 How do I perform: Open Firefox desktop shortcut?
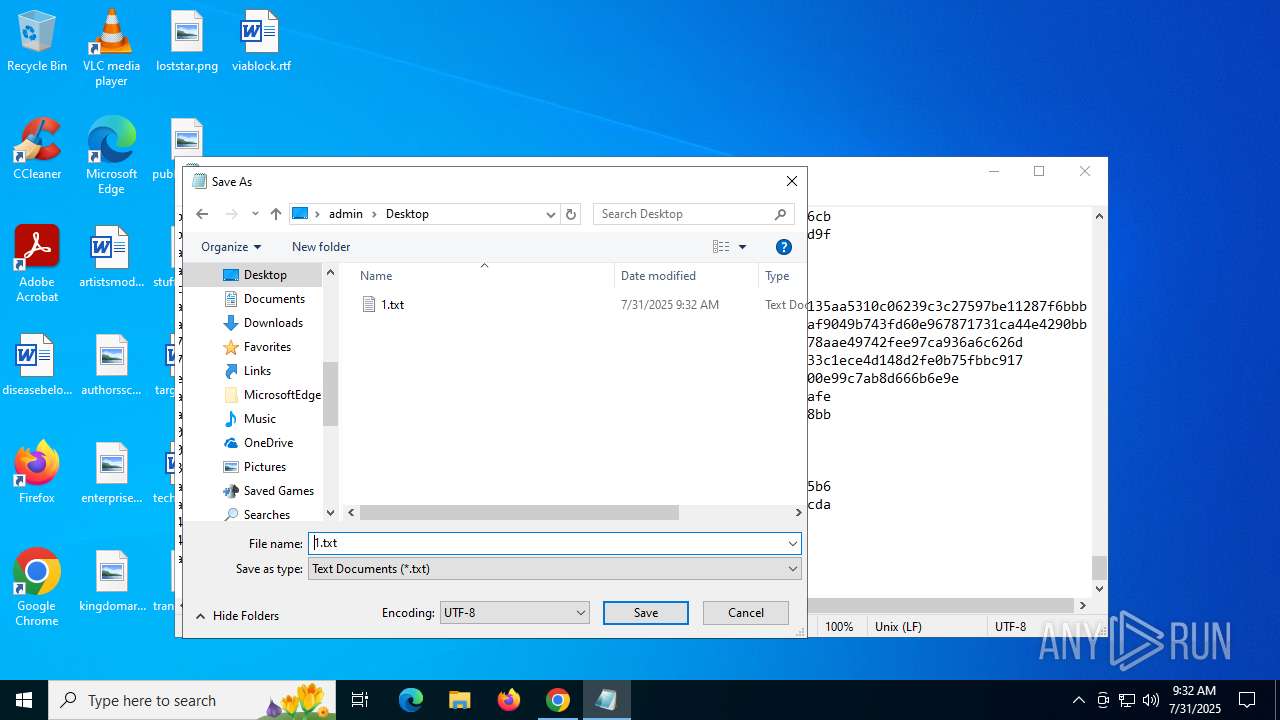click(x=37, y=472)
